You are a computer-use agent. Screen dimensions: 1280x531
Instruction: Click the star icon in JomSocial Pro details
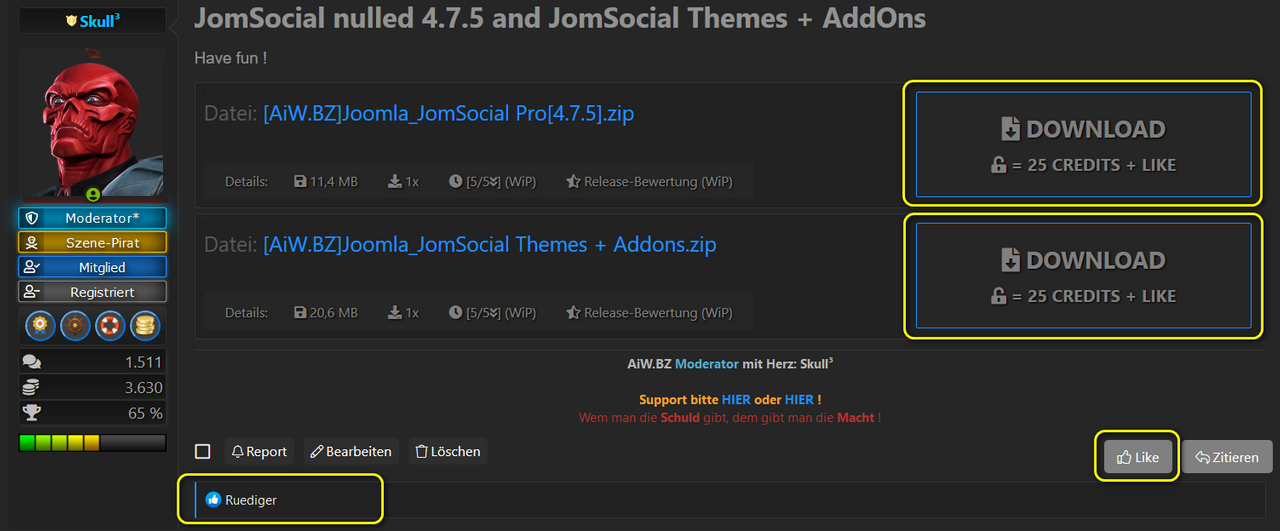(x=573, y=182)
